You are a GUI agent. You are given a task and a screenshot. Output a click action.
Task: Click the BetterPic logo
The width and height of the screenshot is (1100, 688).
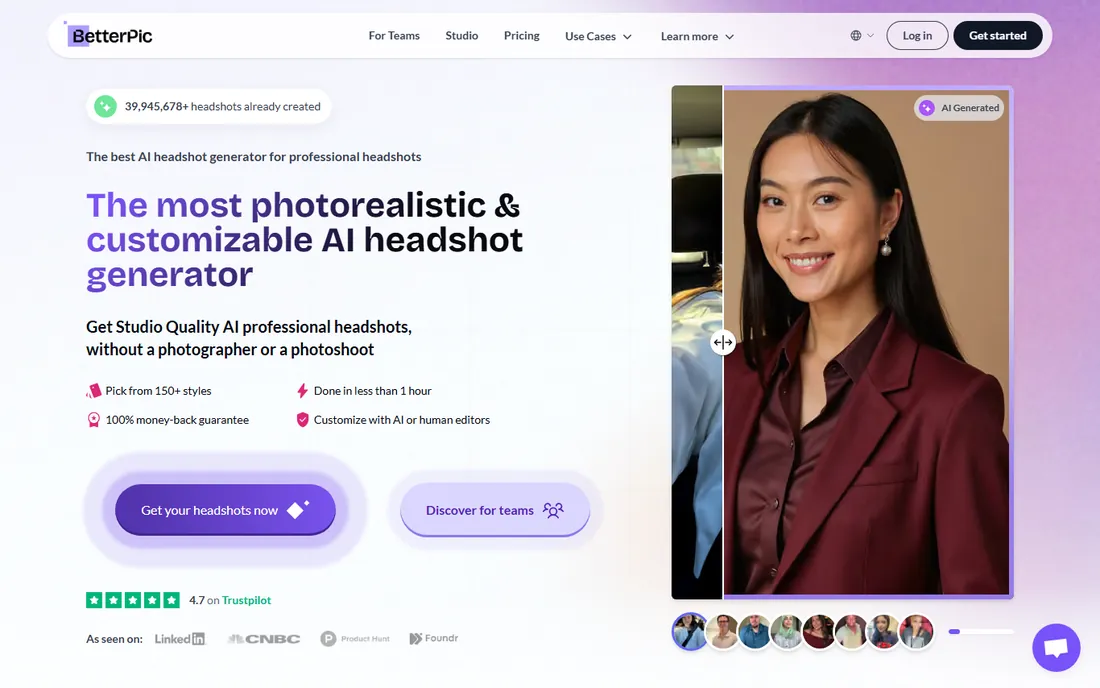[x=109, y=35]
